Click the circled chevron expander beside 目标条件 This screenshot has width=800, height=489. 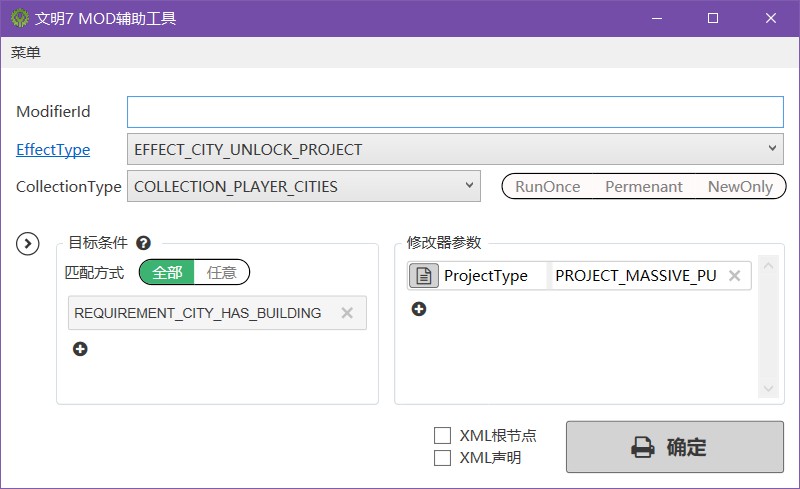(x=28, y=244)
